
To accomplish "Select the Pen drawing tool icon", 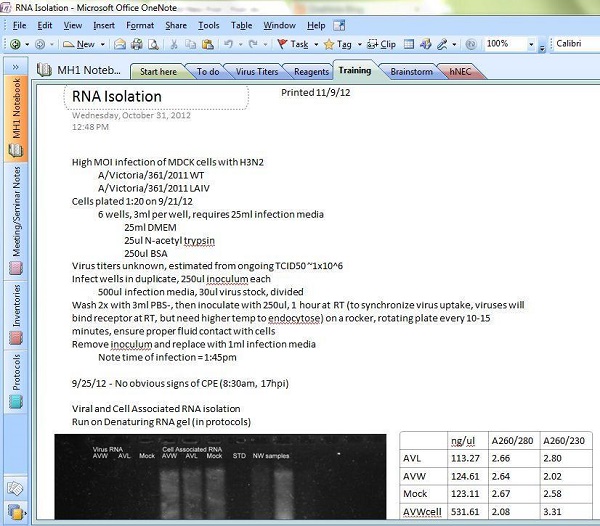I will point(442,44).
